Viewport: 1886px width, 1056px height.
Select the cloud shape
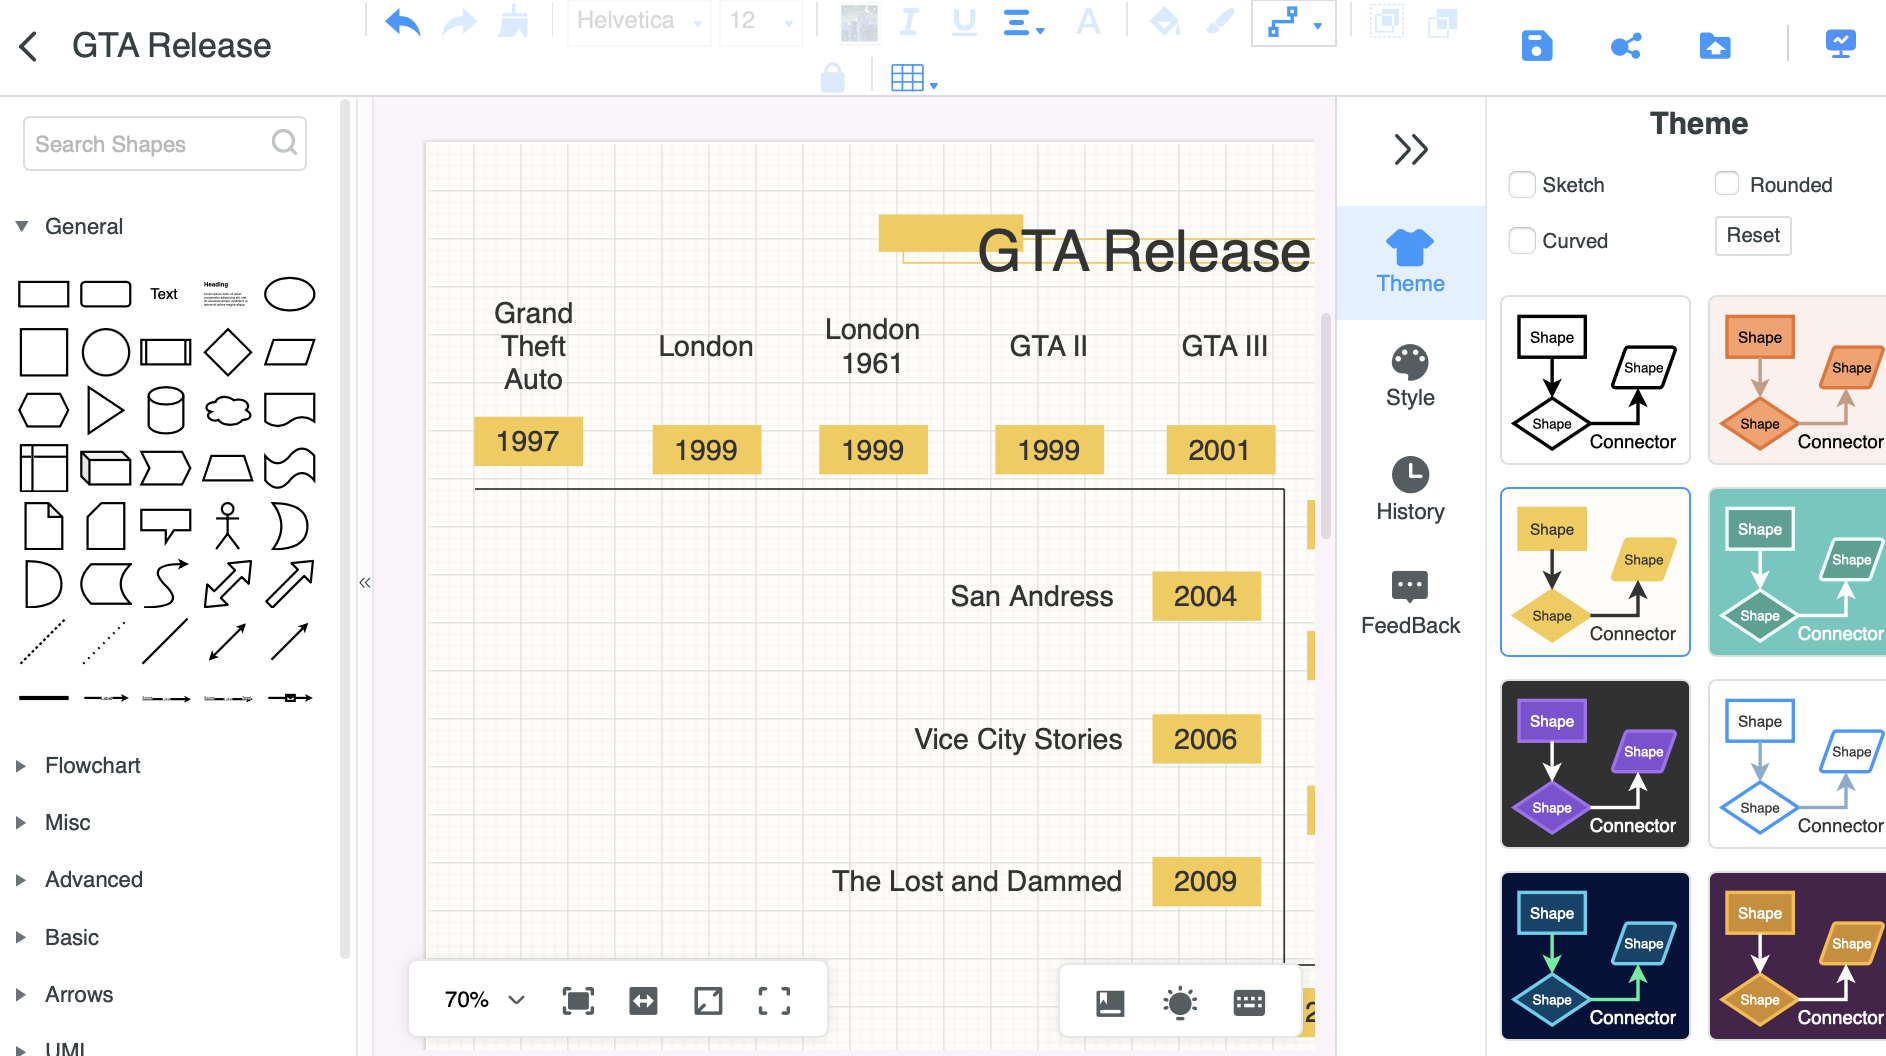tap(228, 410)
